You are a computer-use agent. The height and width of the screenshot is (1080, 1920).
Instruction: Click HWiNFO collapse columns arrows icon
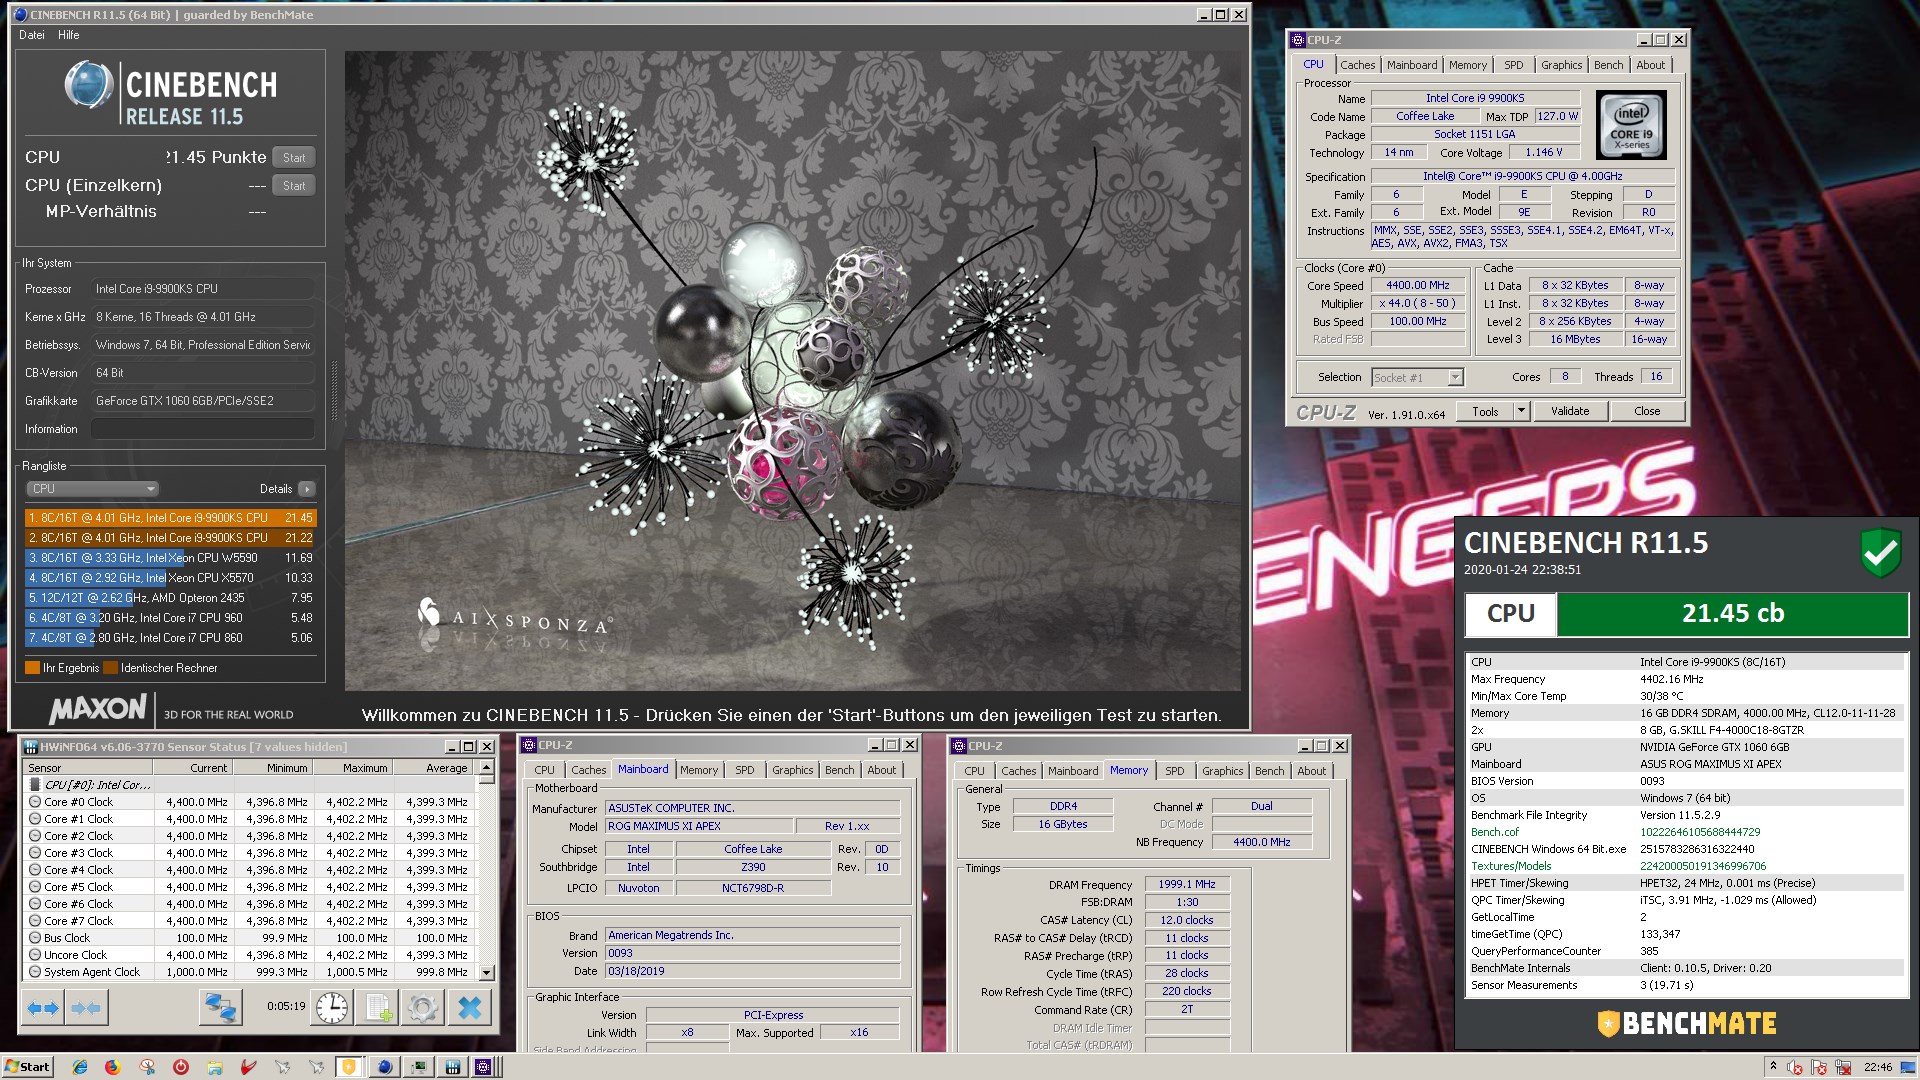(x=86, y=1008)
